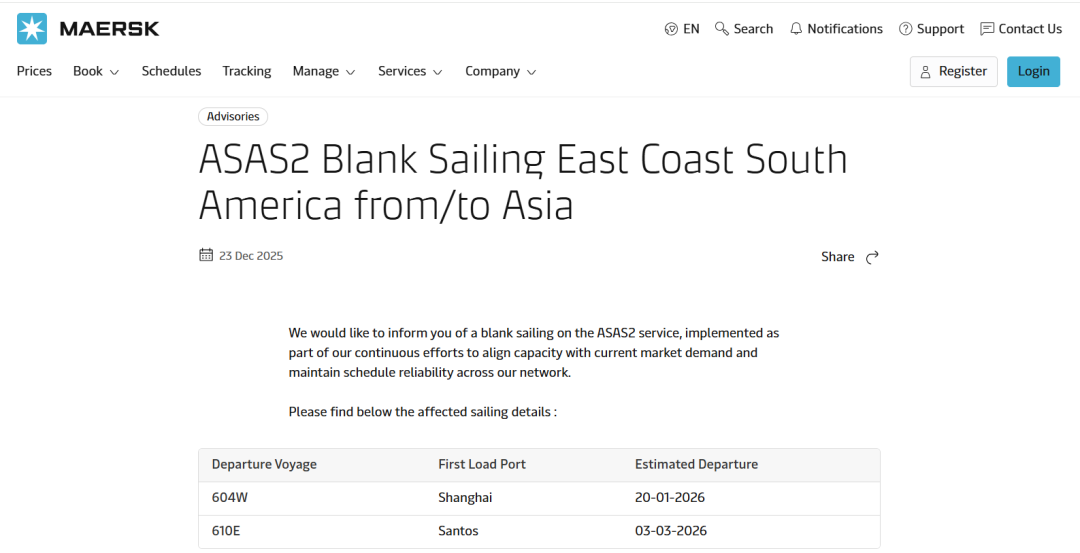Click the ASAS2 Blank Sailing headline

click(523, 182)
